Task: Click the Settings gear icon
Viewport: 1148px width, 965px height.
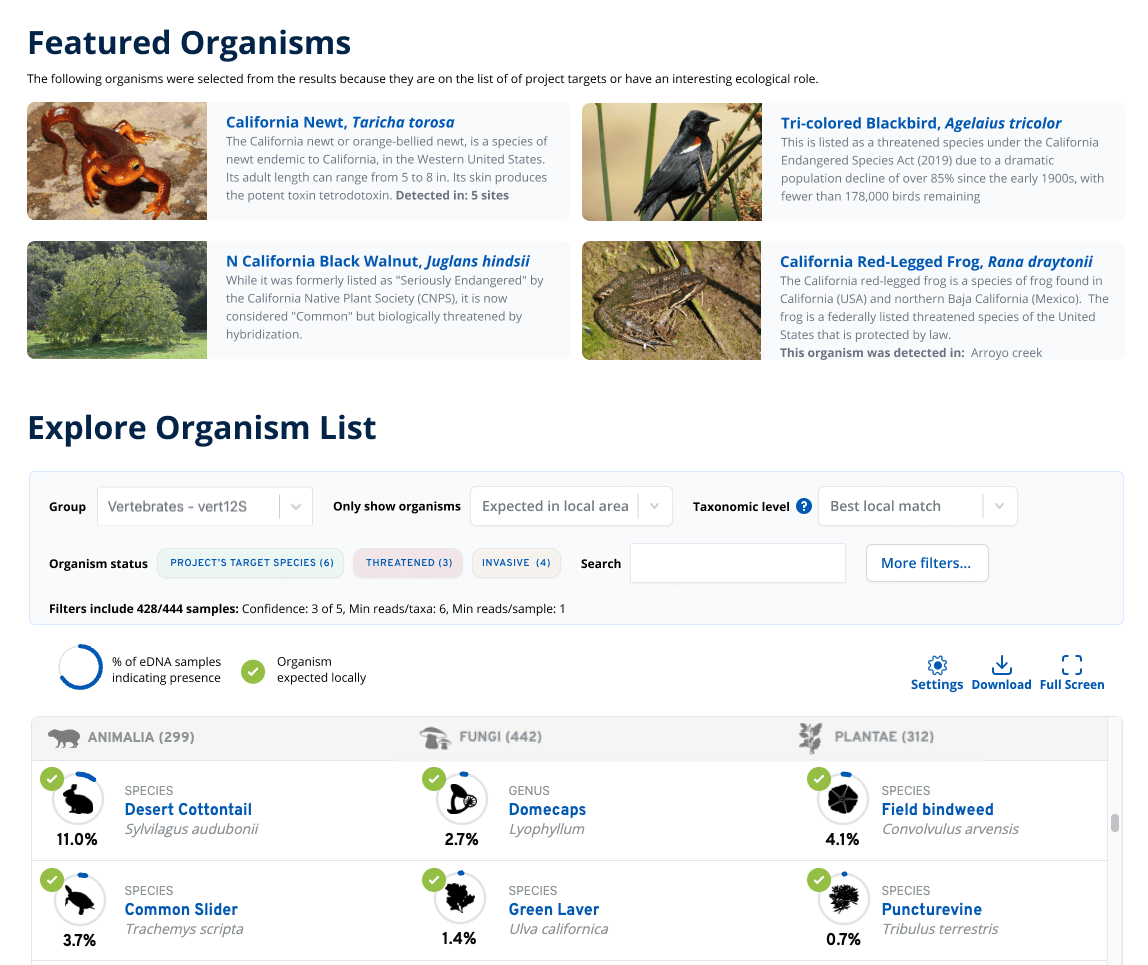Action: (936, 664)
